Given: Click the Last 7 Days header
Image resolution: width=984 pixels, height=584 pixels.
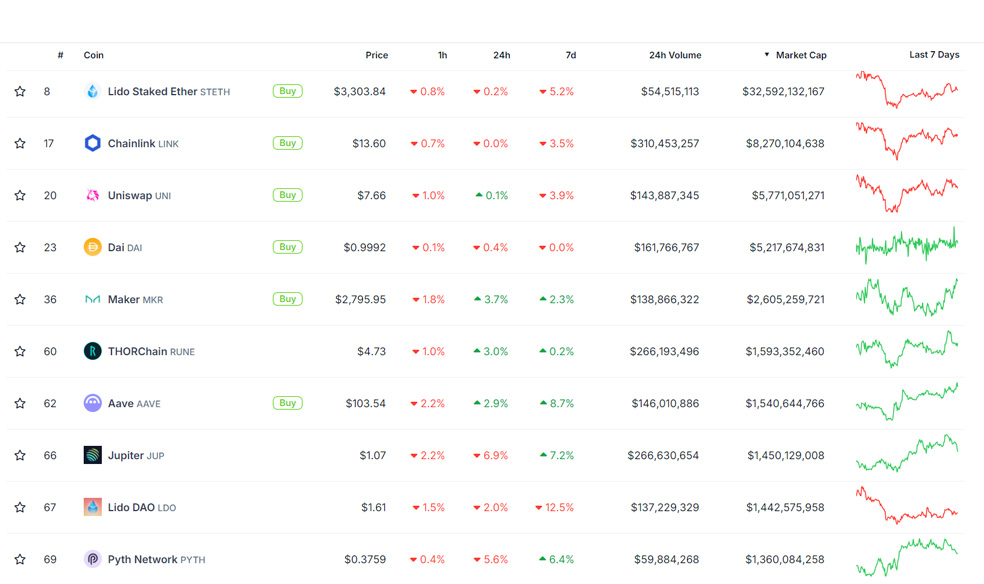Looking at the screenshot, I should [934, 55].
